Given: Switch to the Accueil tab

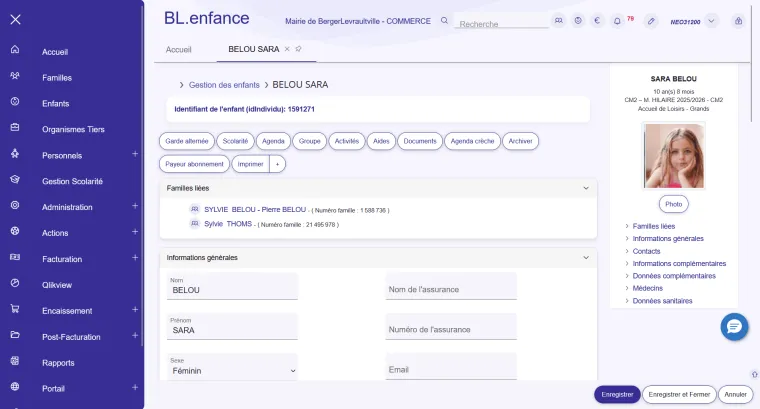Looking at the screenshot, I should point(178,49).
